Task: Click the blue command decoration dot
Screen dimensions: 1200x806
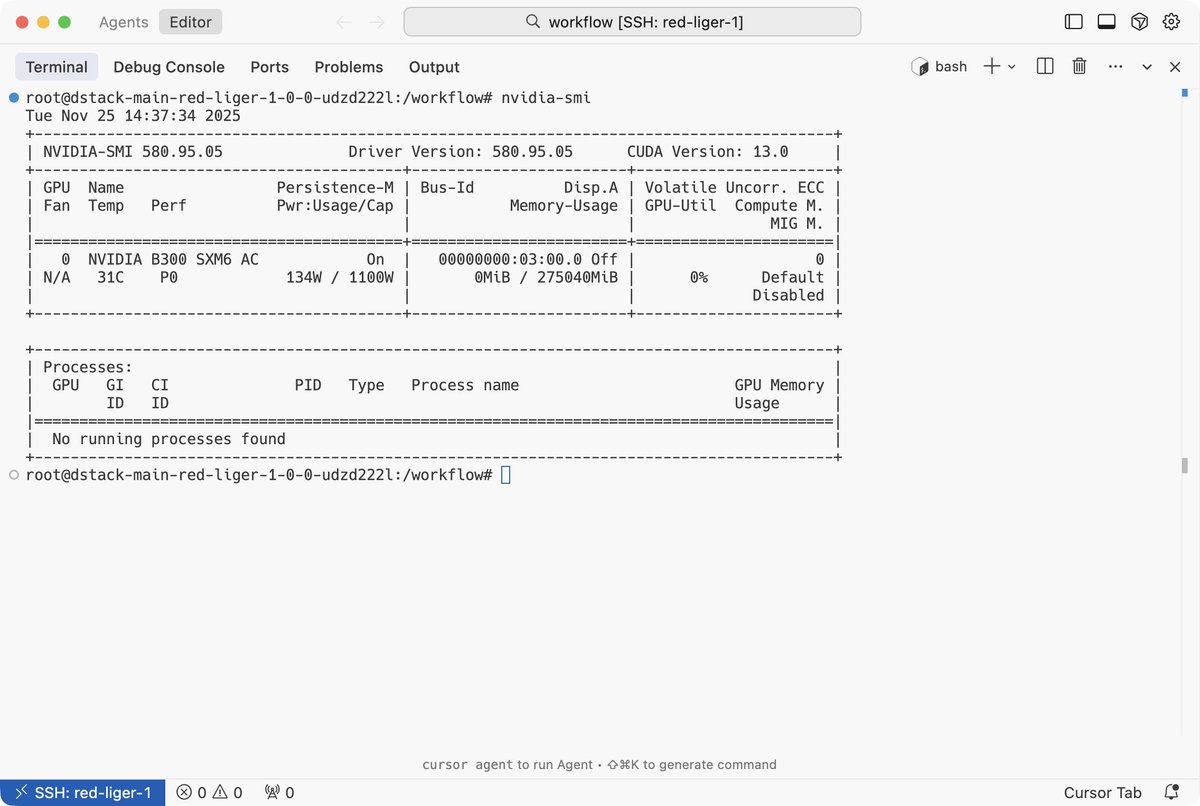Action: point(14,97)
